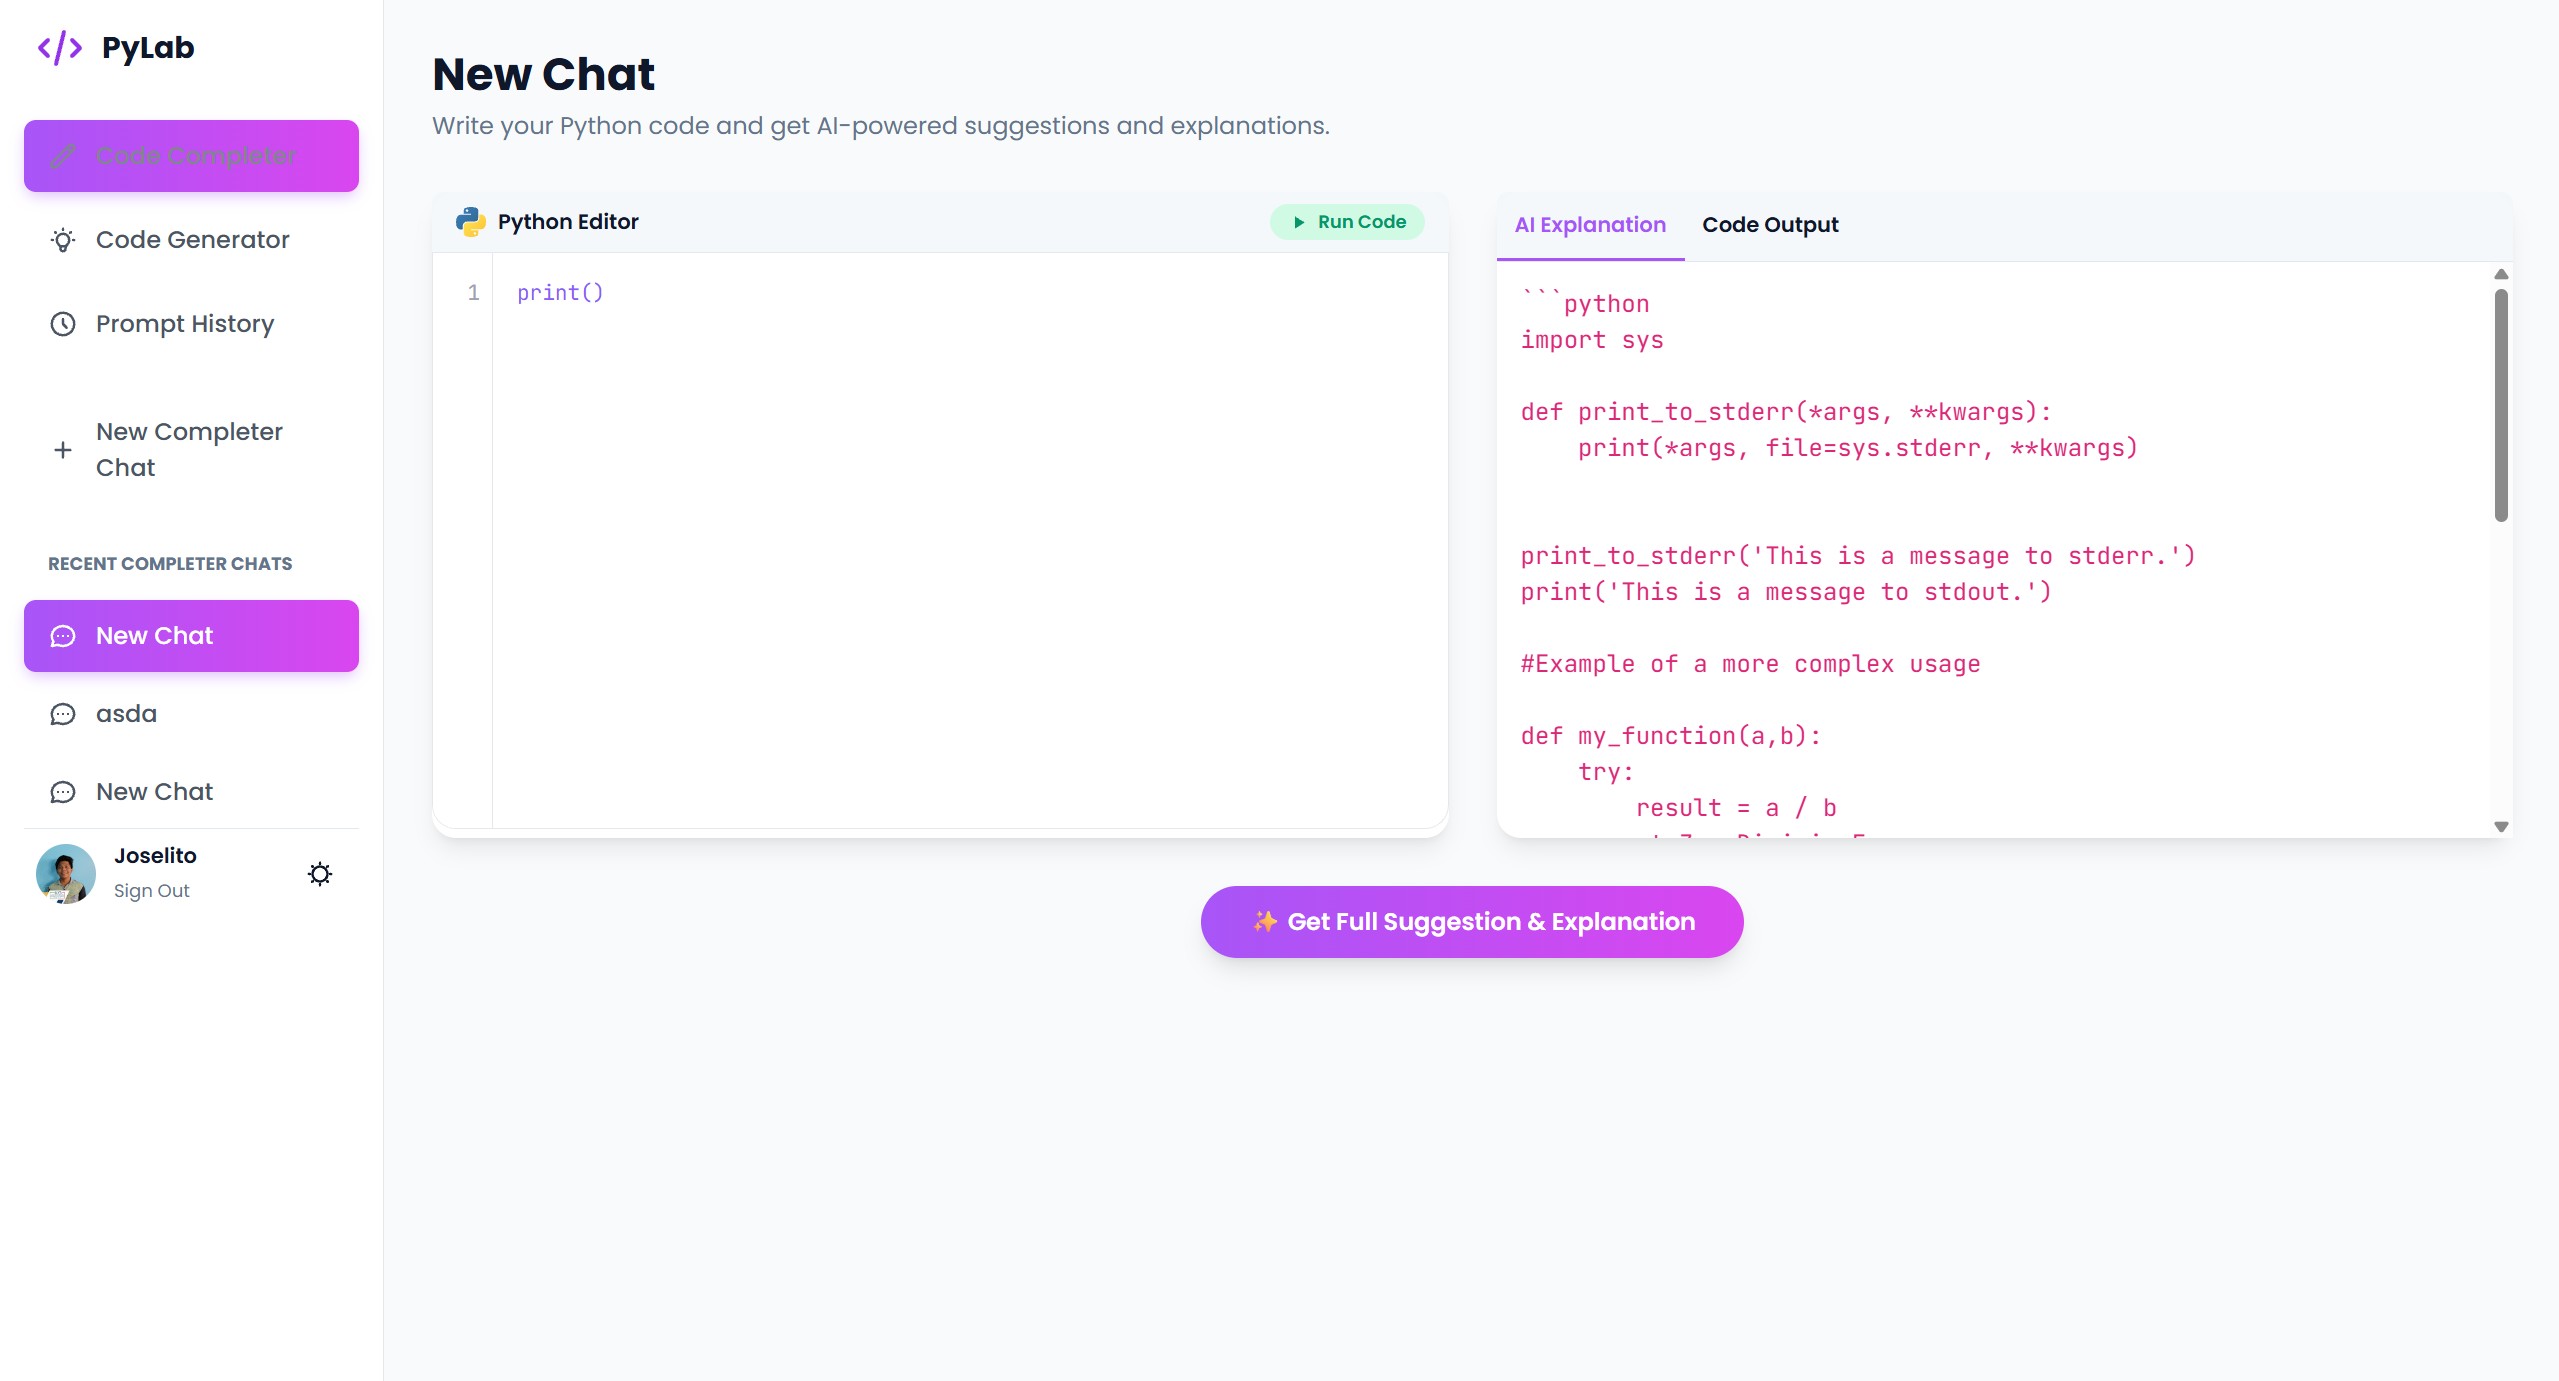
Task: Click the Joselito username
Action: pyautogui.click(x=155, y=856)
